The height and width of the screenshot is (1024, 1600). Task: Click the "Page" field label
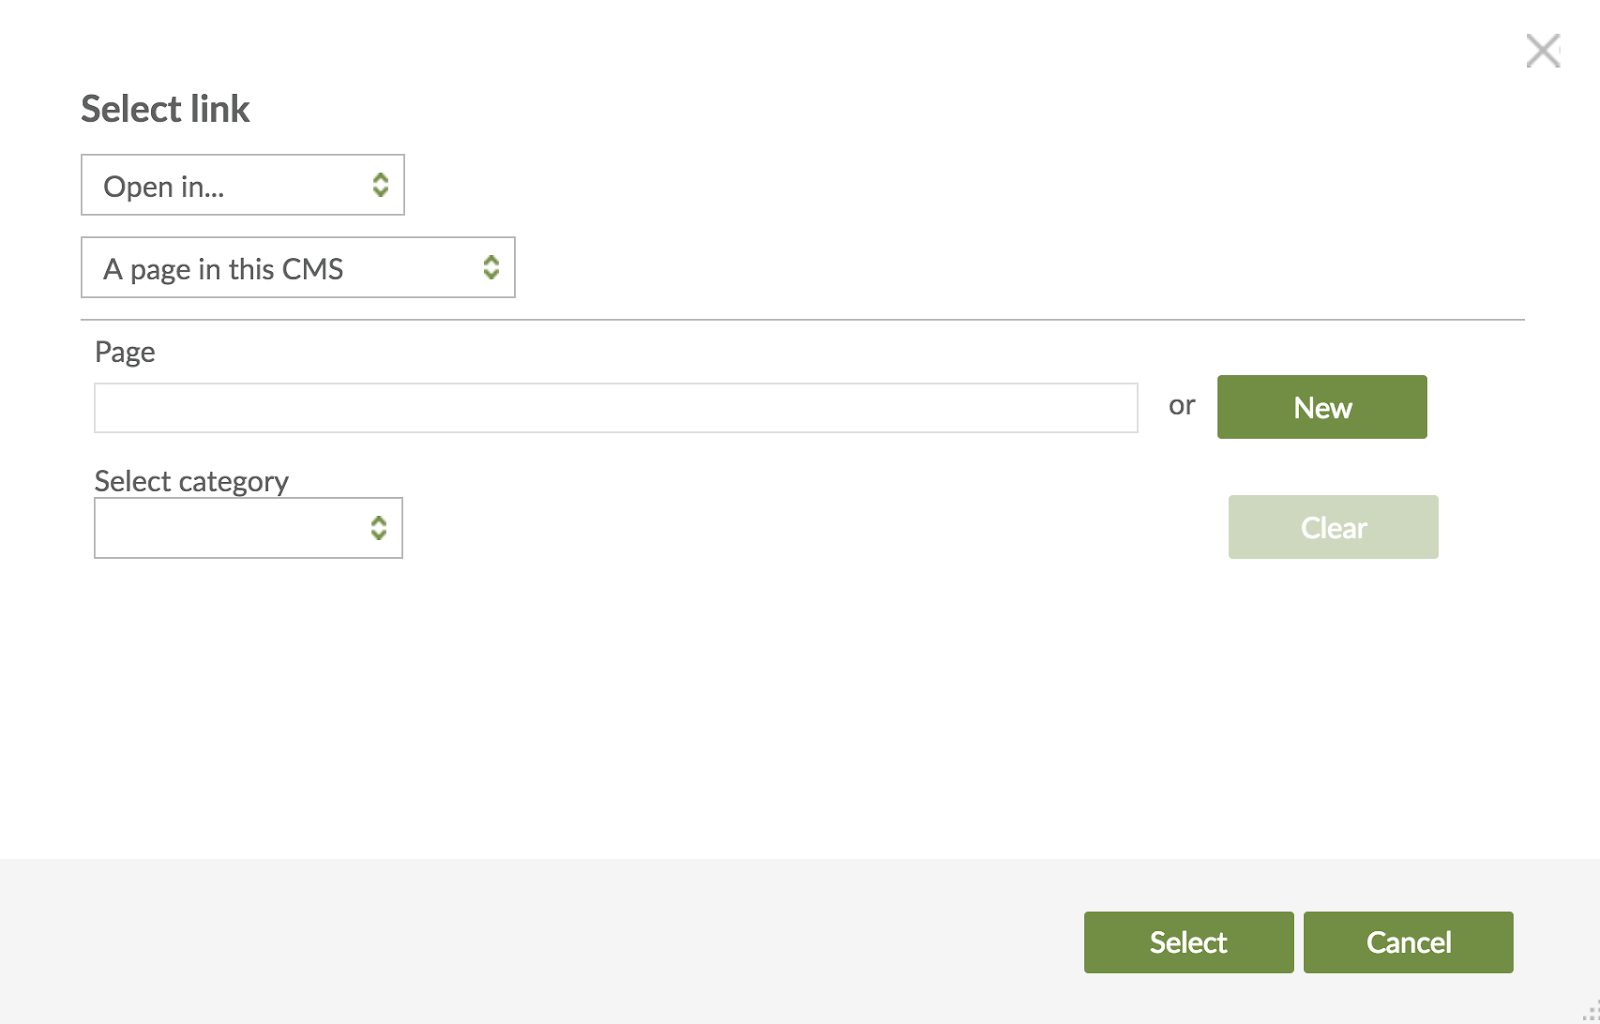125,352
